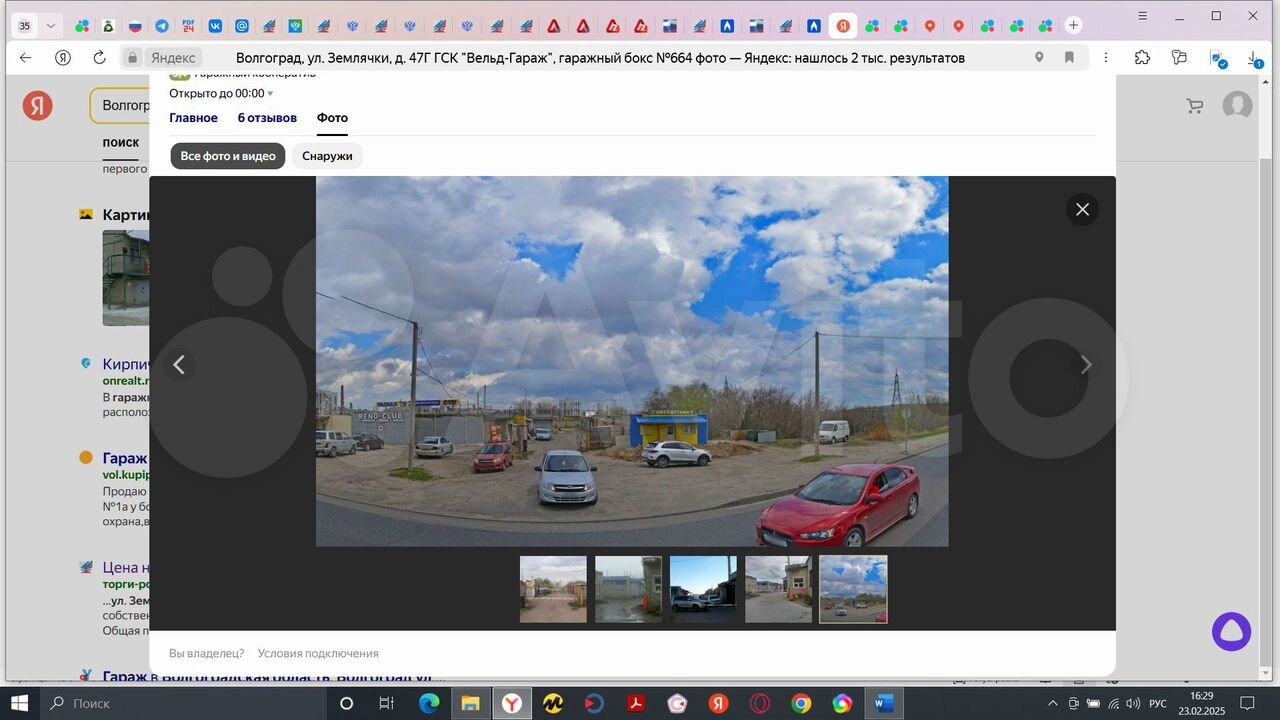Open the user profile avatar
Screen dimensions: 1280x720
[x=1237, y=105]
